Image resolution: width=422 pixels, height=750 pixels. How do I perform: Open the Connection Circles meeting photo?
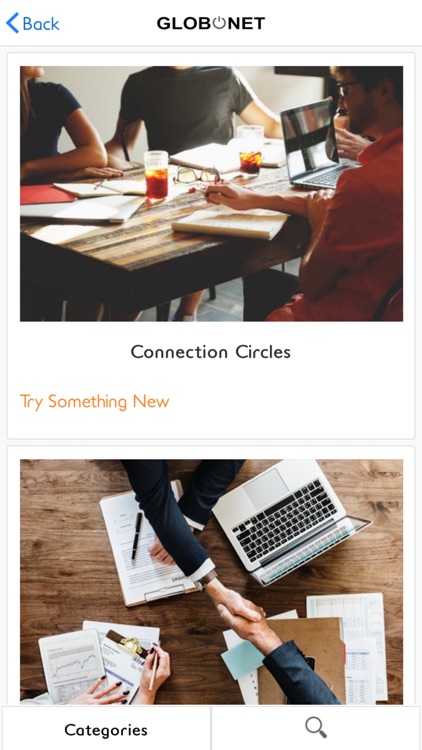coord(211,193)
